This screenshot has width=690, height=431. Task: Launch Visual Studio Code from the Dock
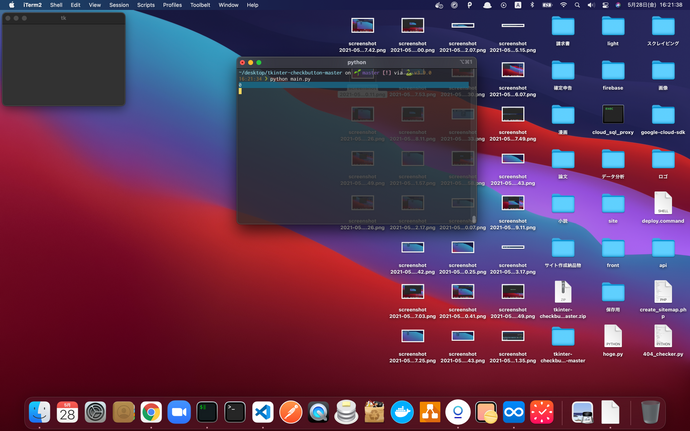[263, 413]
